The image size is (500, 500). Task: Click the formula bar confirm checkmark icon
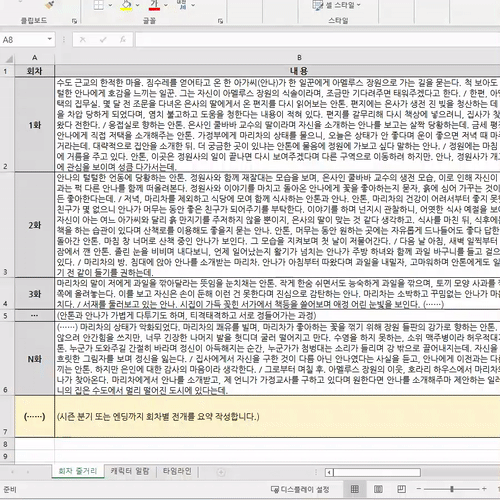103,40
